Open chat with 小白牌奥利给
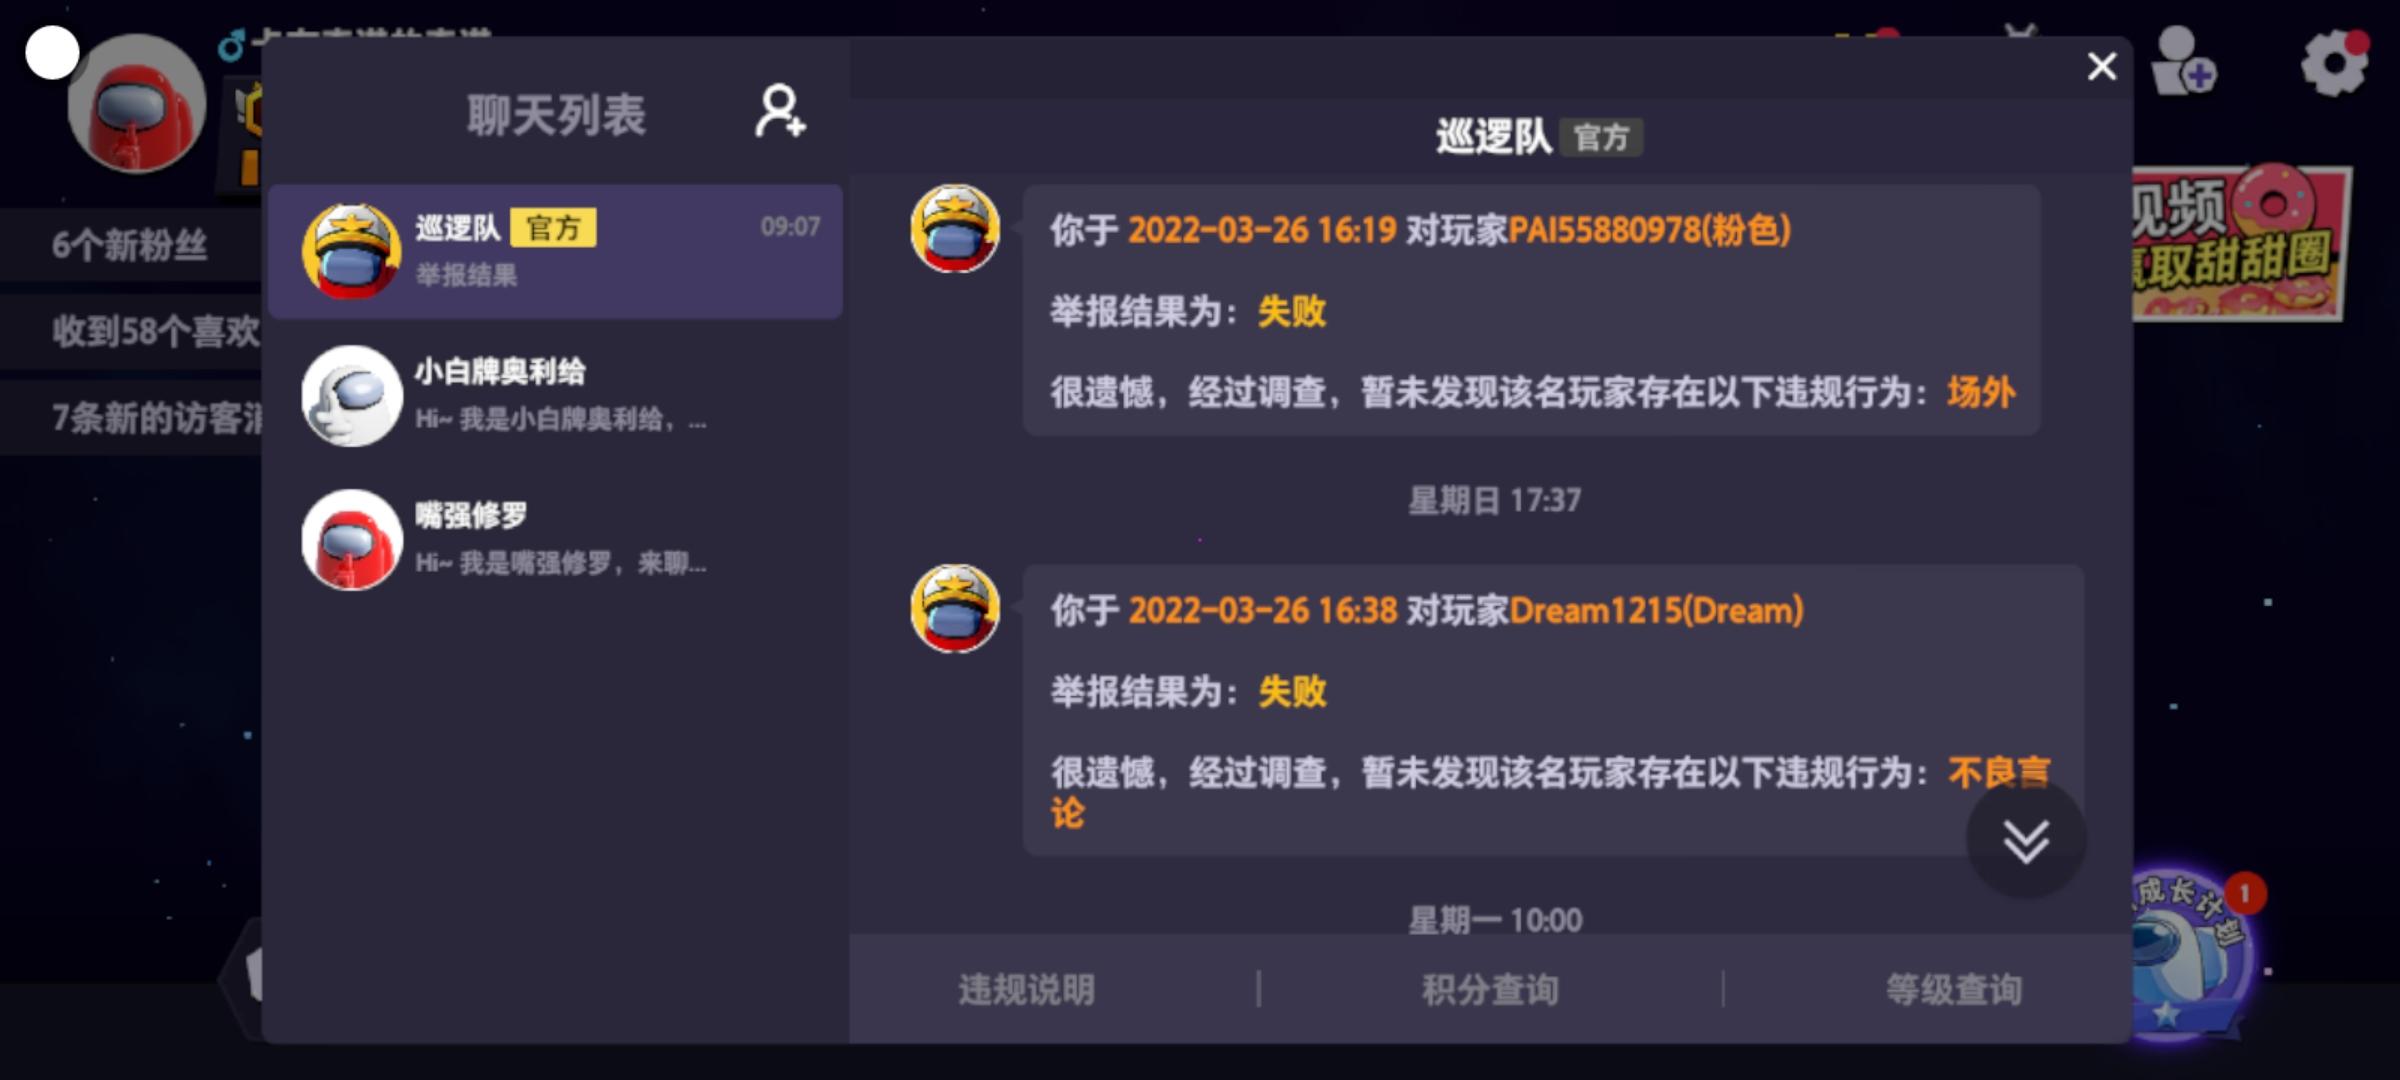 (x=555, y=396)
